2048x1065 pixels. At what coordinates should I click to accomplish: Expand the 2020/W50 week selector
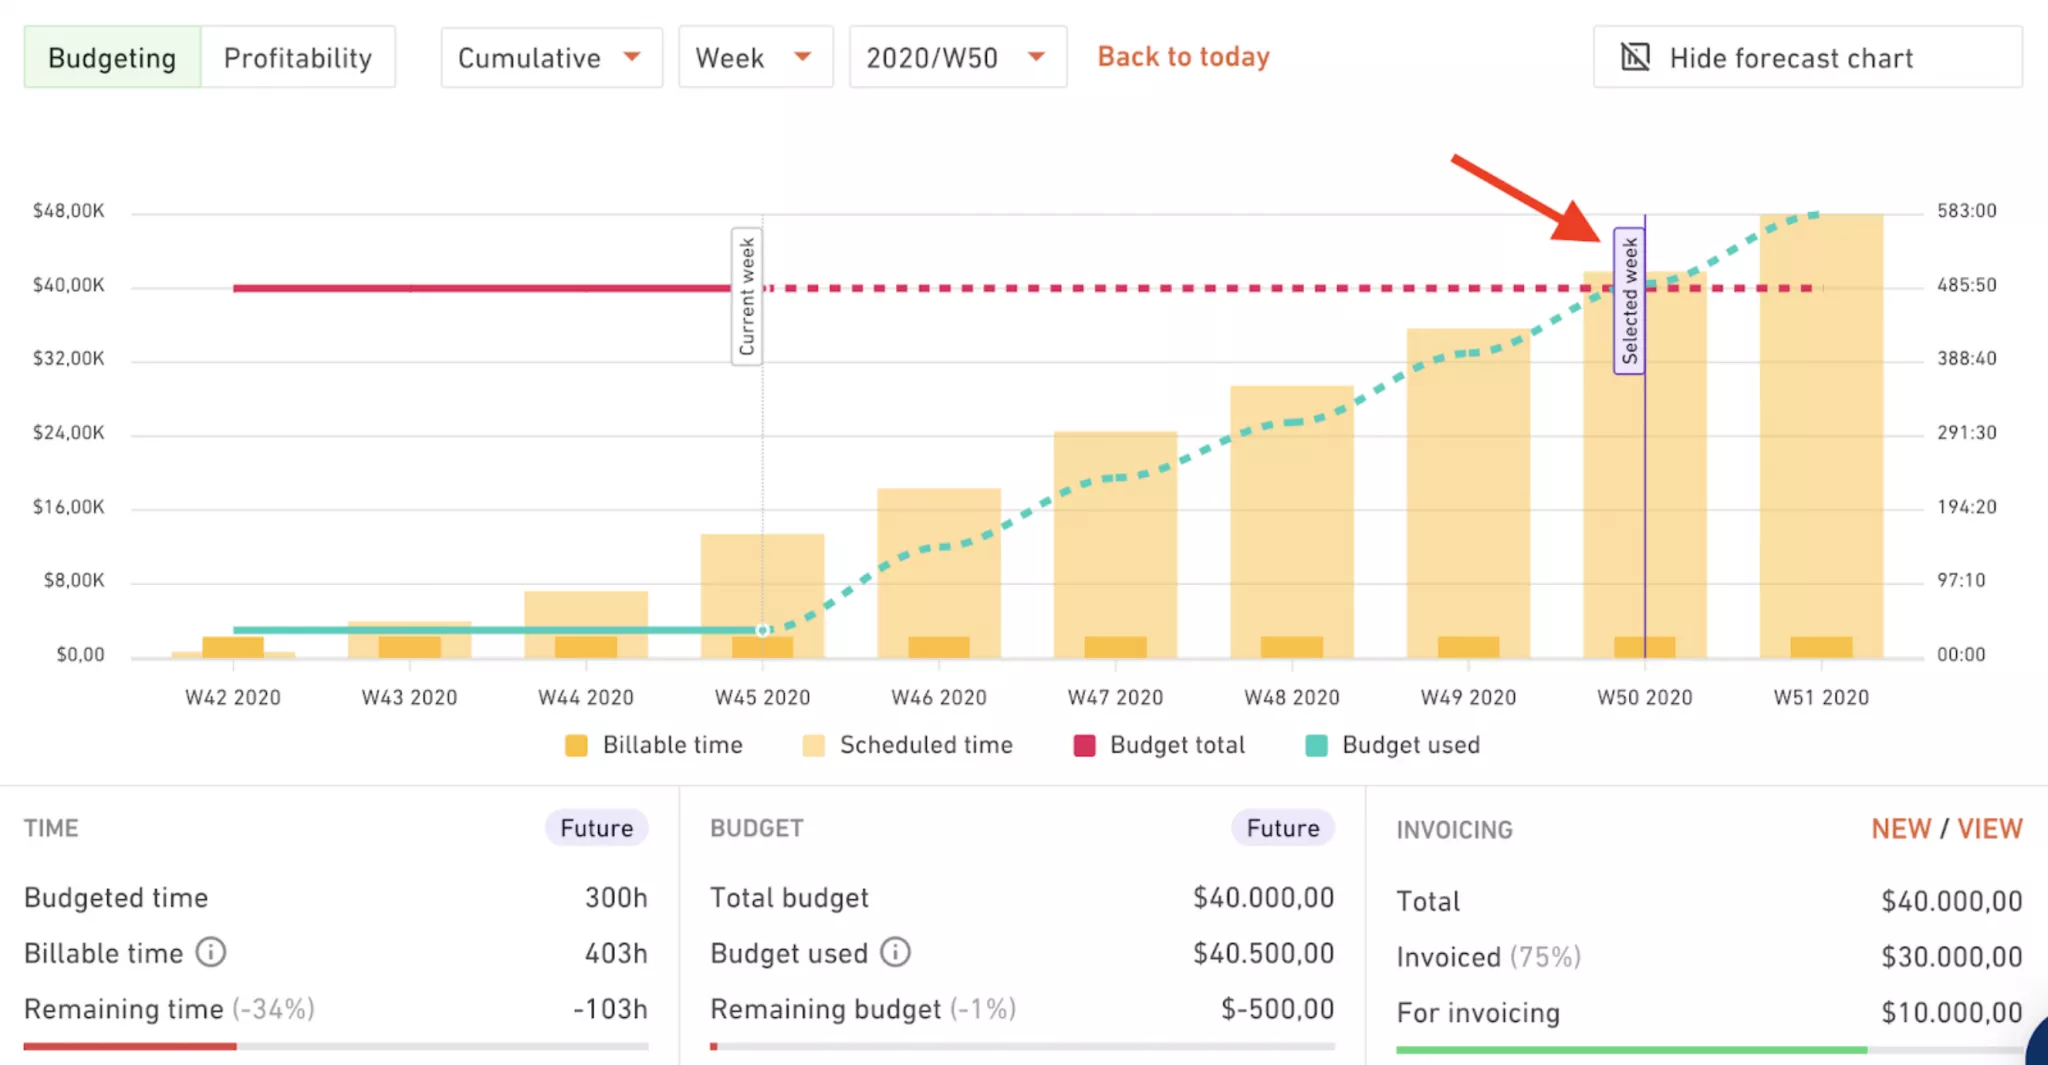[957, 58]
